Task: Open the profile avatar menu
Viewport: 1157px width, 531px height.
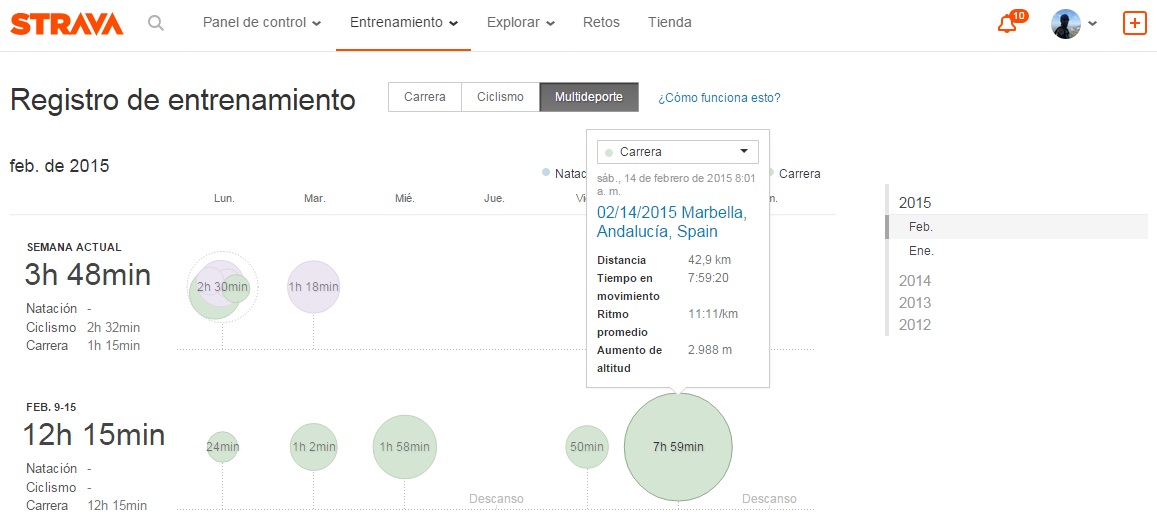Action: coord(1066,24)
